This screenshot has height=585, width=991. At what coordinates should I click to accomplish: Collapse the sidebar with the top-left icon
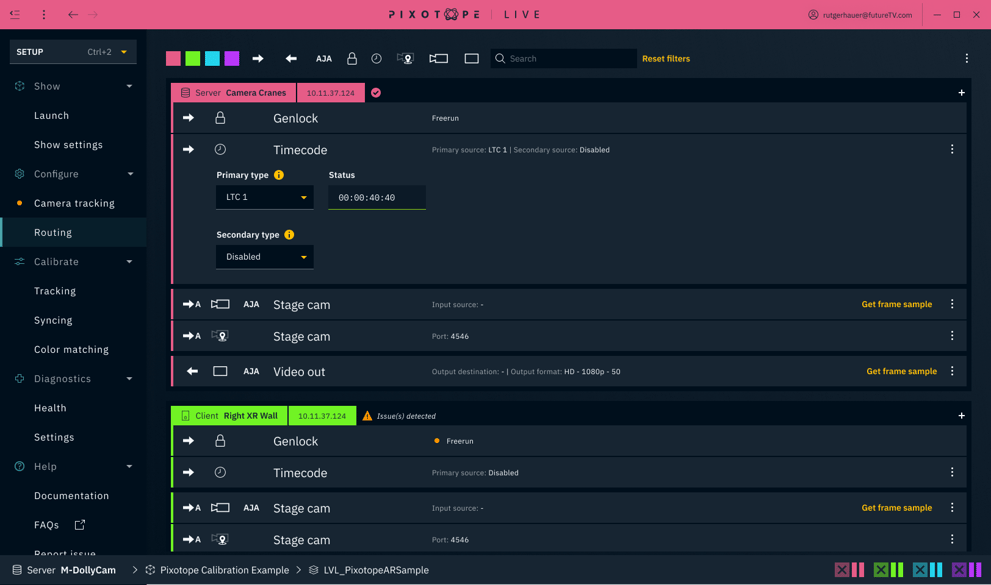[x=15, y=14]
